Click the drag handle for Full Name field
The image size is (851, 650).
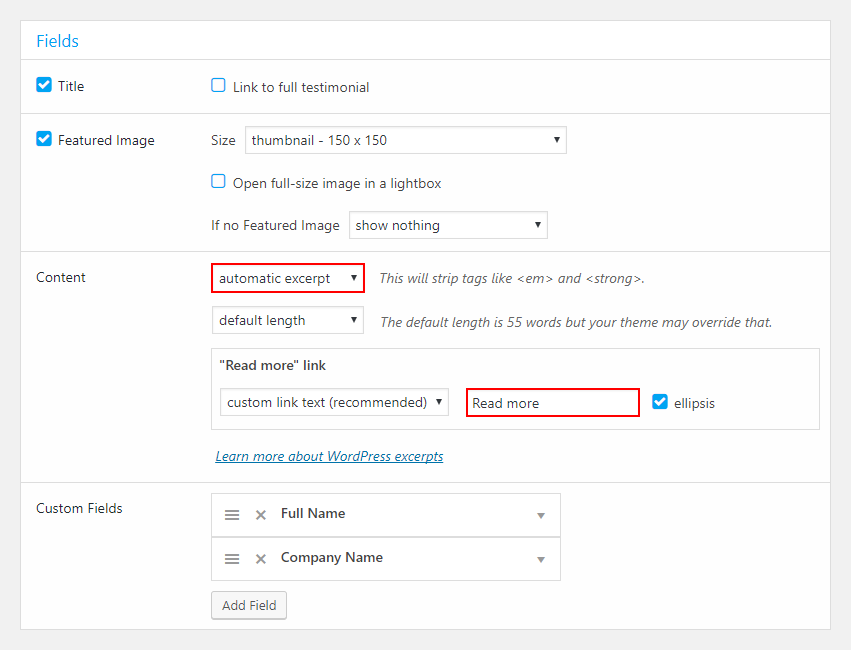point(232,515)
